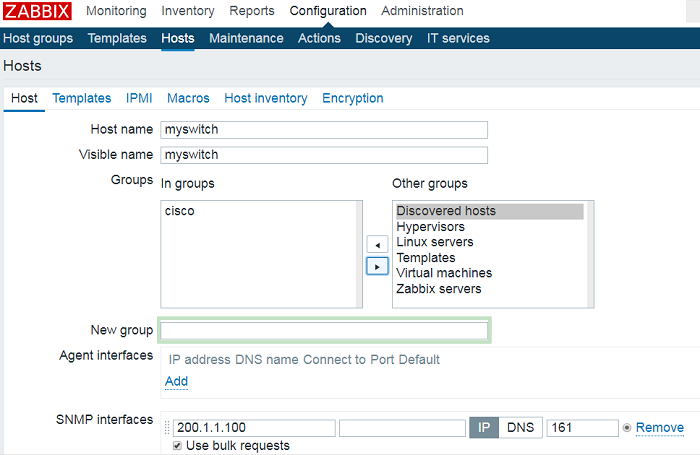Select Zabbix servers in Other groups

coord(439,289)
